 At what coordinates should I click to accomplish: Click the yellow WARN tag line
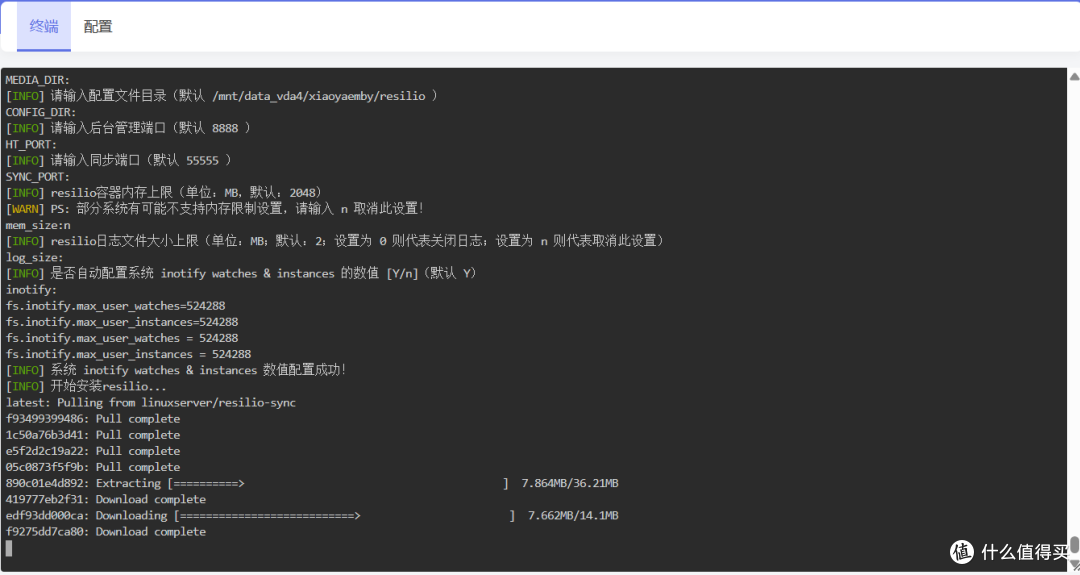215,209
